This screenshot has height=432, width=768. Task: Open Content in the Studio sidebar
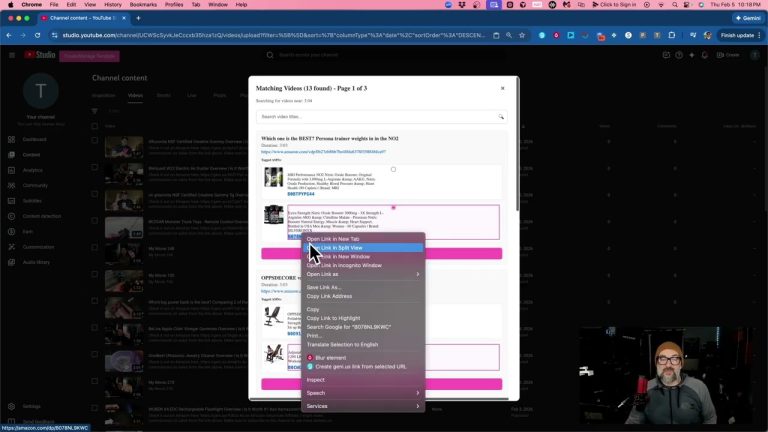coord(29,155)
